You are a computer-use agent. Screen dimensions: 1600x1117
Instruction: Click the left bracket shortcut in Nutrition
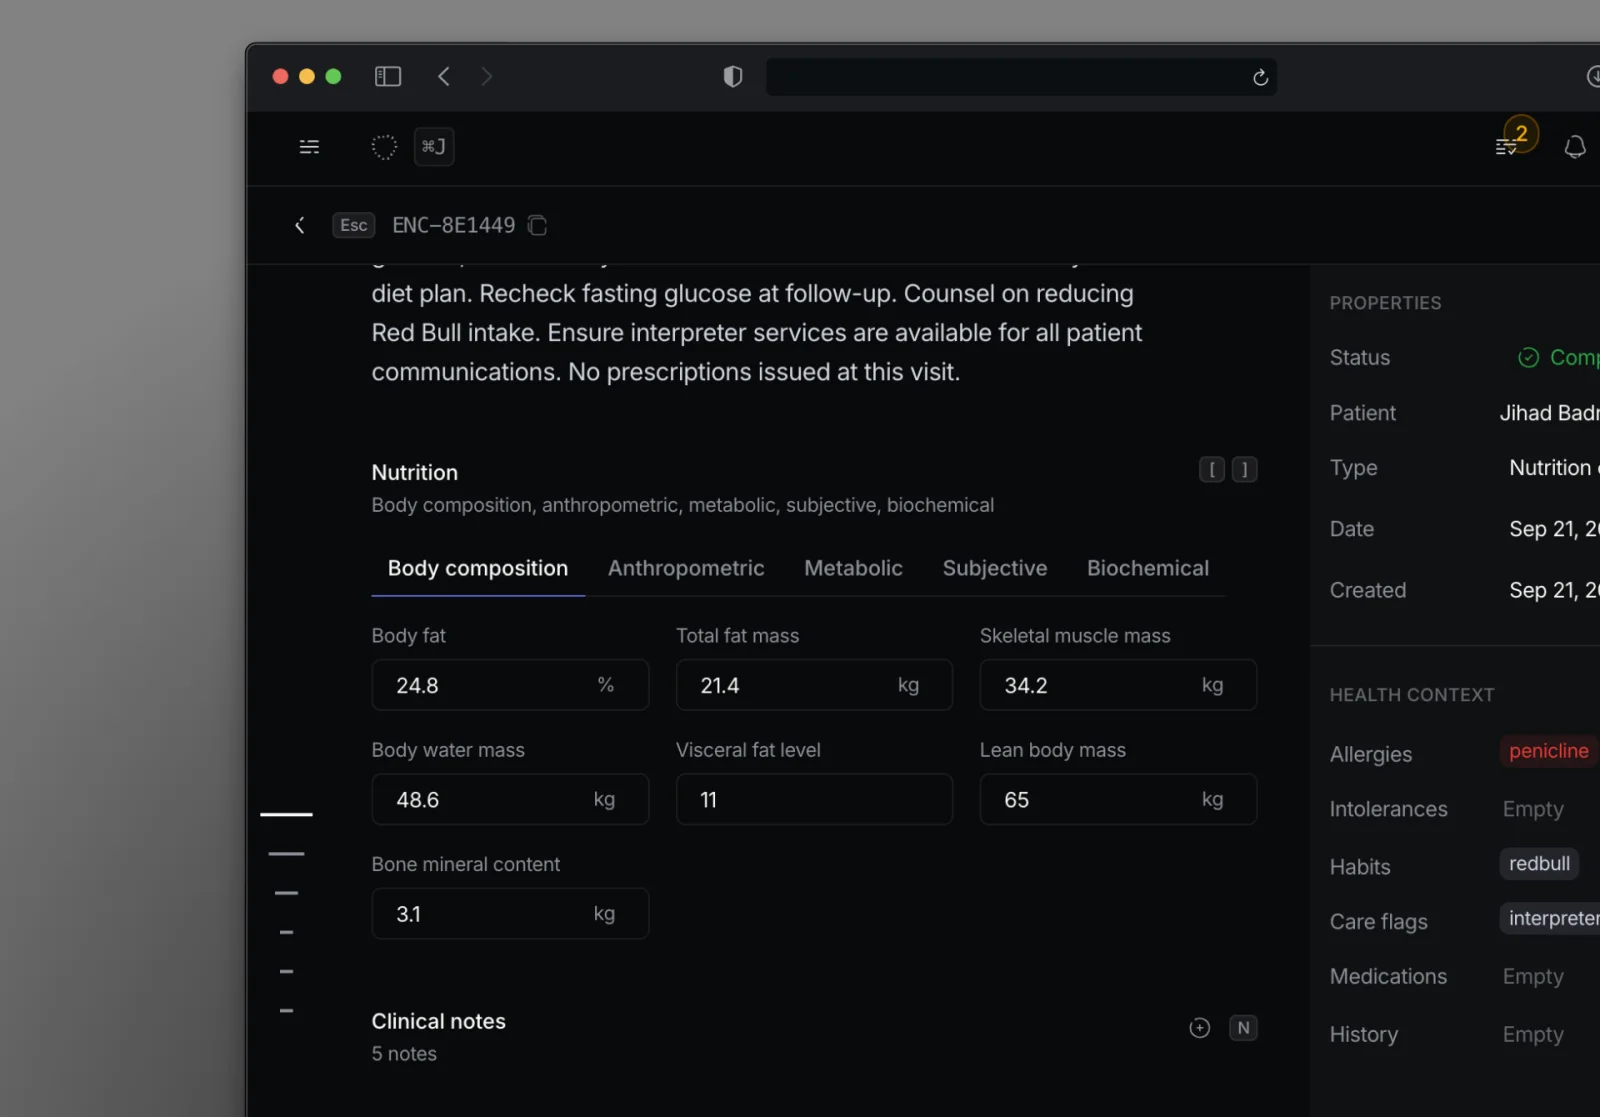[1212, 469]
